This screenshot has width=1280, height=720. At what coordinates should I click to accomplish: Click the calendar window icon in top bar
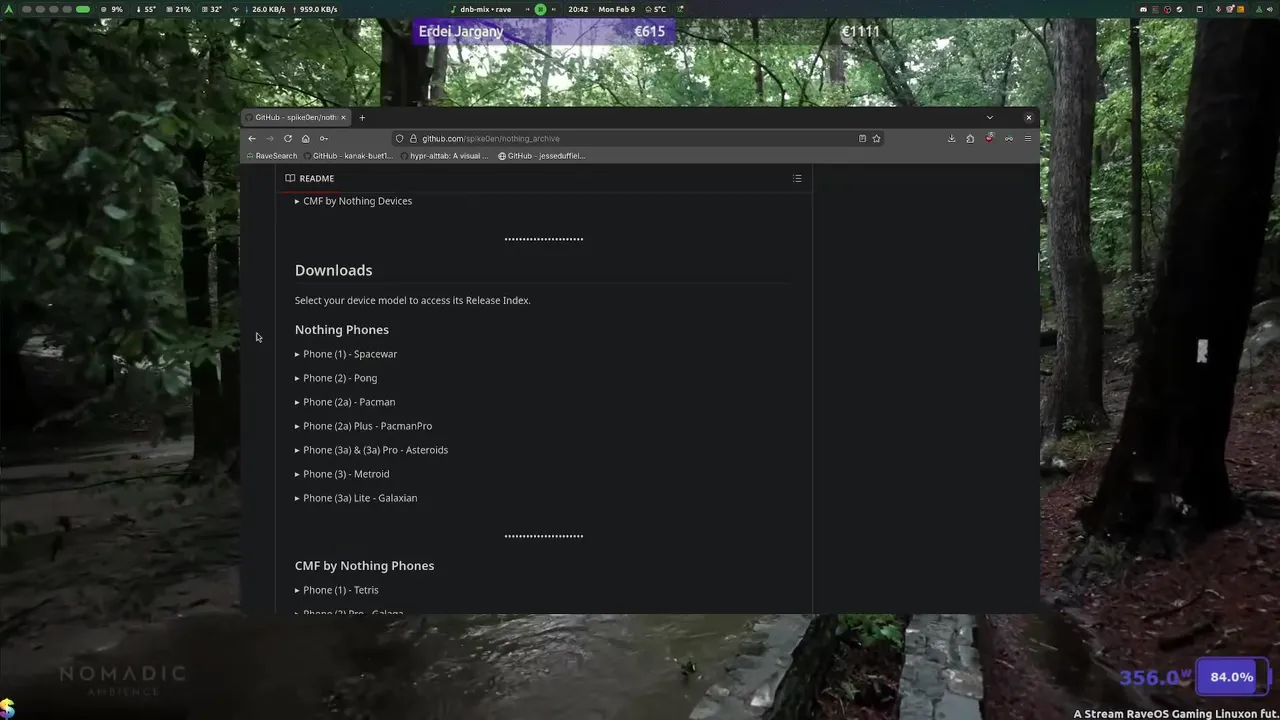1200,9
